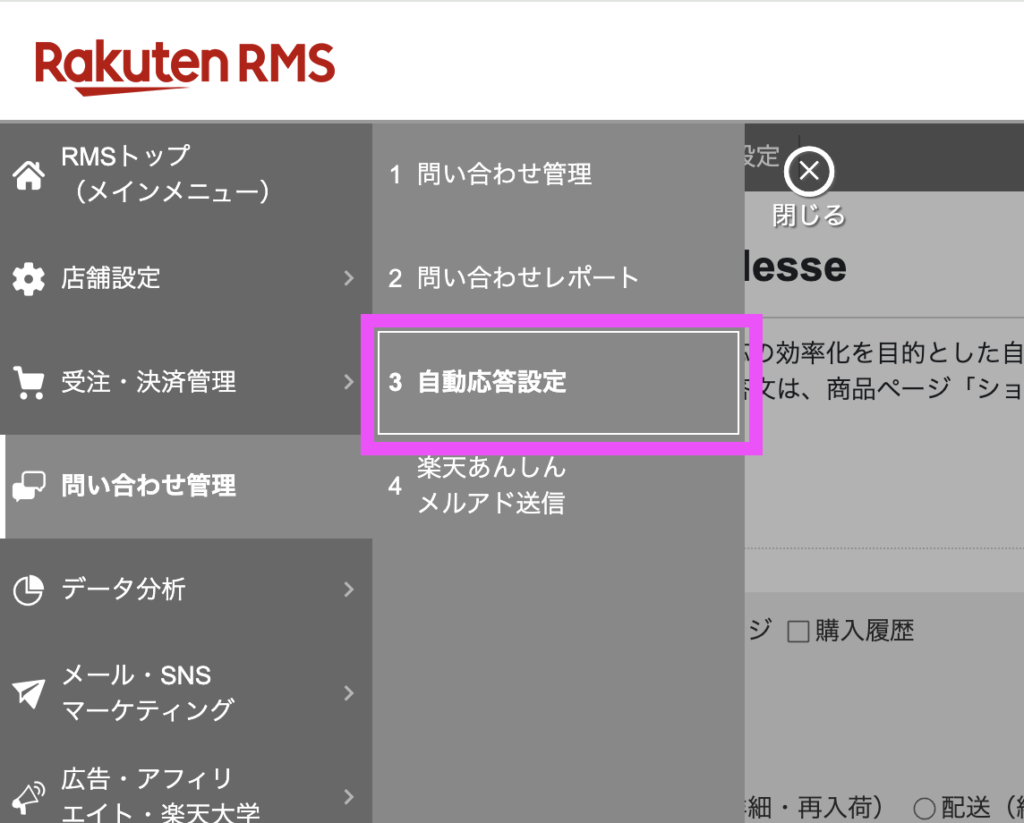This screenshot has width=1024, height=823.
Task: Select the 配送 radio button
Action: (926, 810)
